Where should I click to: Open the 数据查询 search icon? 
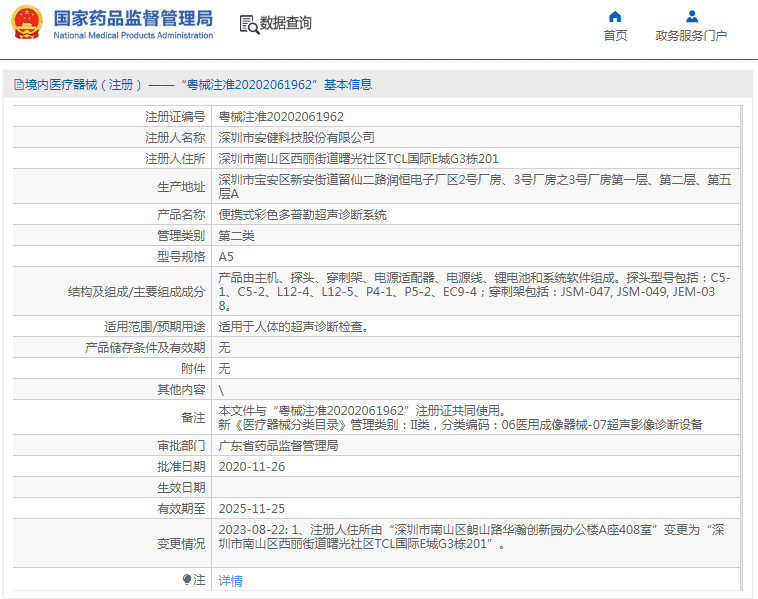point(249,24)
